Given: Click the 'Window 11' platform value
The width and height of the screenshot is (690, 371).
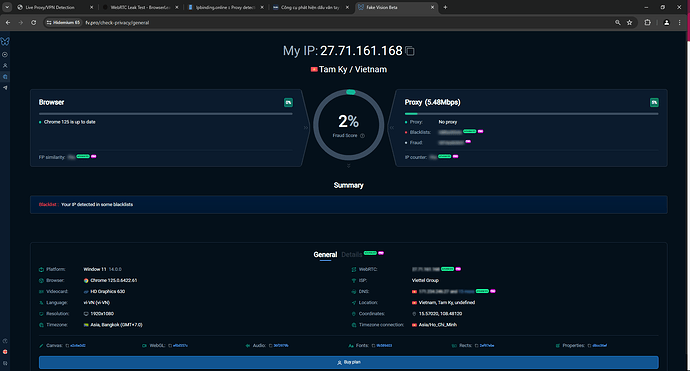Looking at the screenshot, I should pyautogui.click(x=95, y=269).
